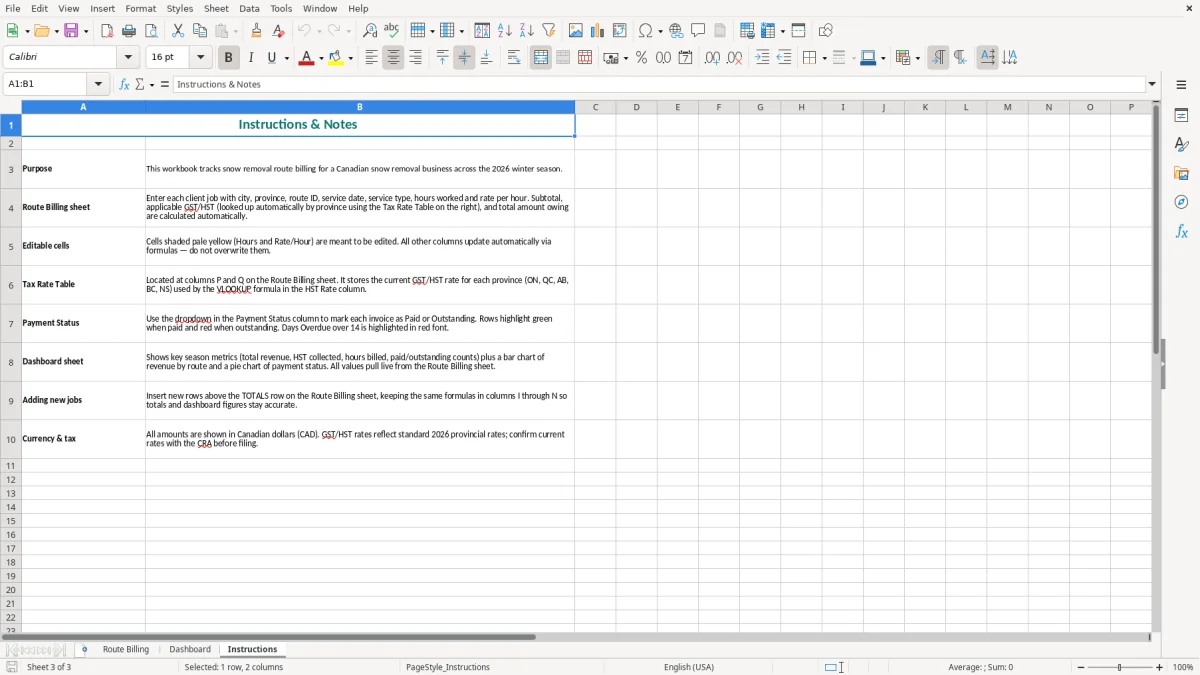Toggle Print Preview icon

[151, 31]
